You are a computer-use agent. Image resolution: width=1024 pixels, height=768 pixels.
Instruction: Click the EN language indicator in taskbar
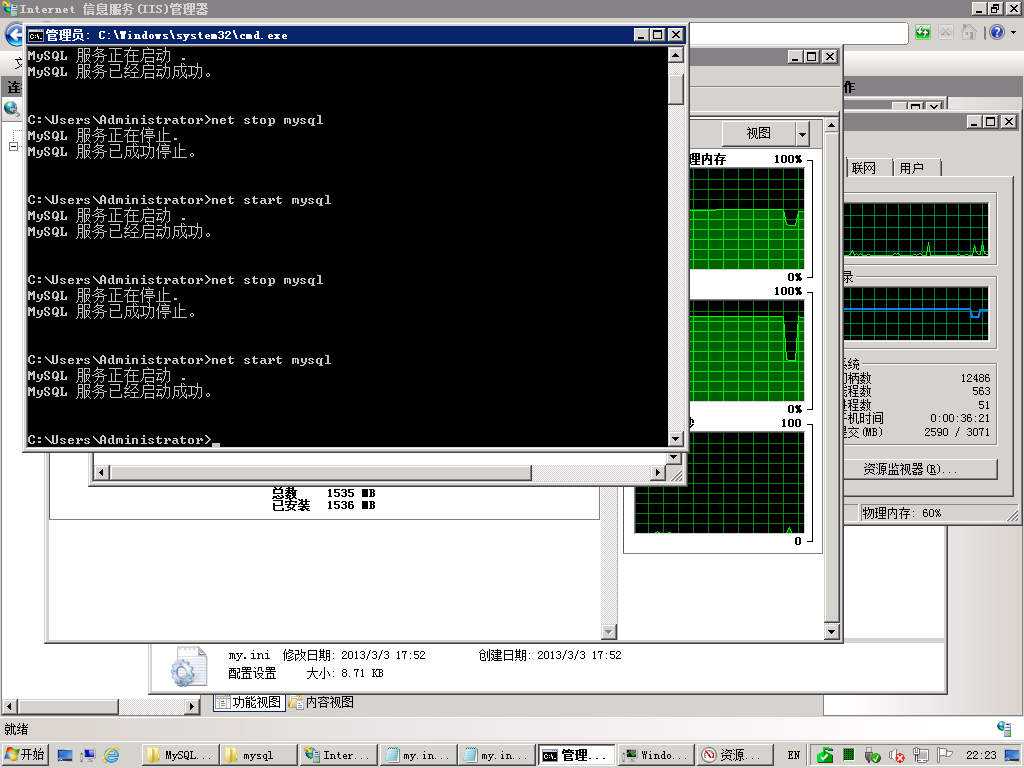793,756
